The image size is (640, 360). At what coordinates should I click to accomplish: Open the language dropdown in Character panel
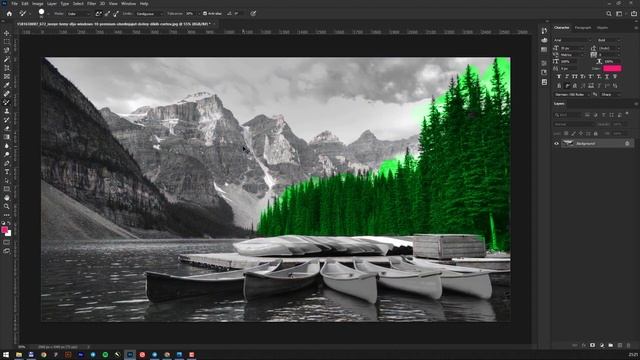(x=571, y=94)
